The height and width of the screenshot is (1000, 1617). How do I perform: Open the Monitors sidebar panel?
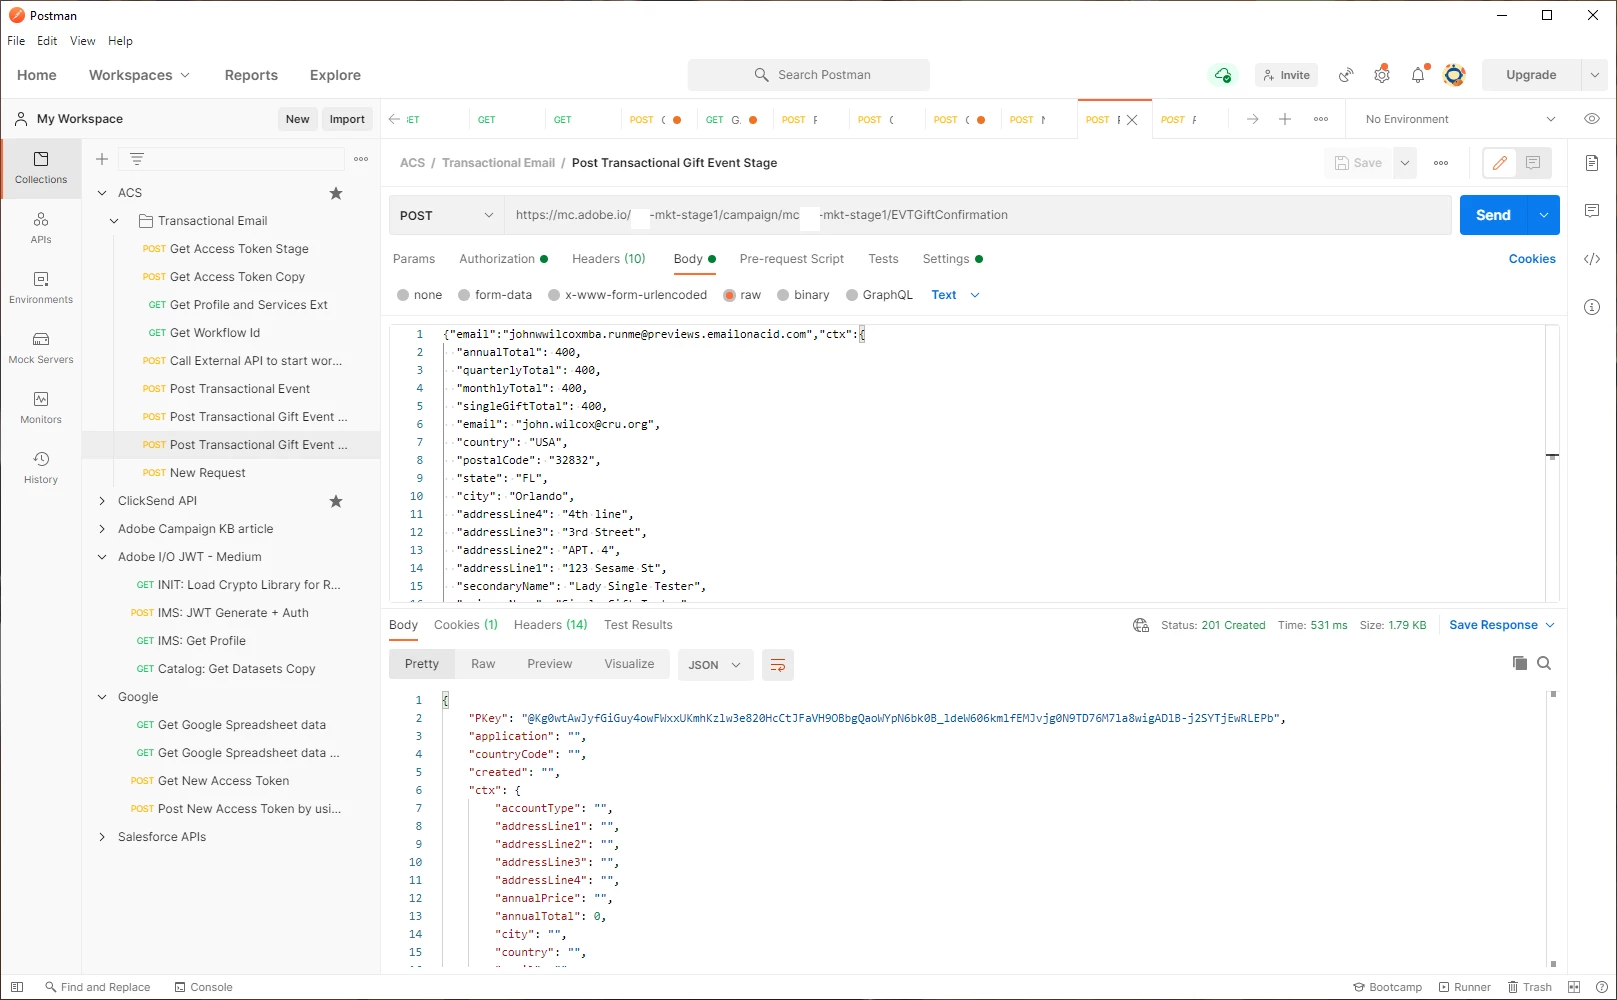coord(41,408)
